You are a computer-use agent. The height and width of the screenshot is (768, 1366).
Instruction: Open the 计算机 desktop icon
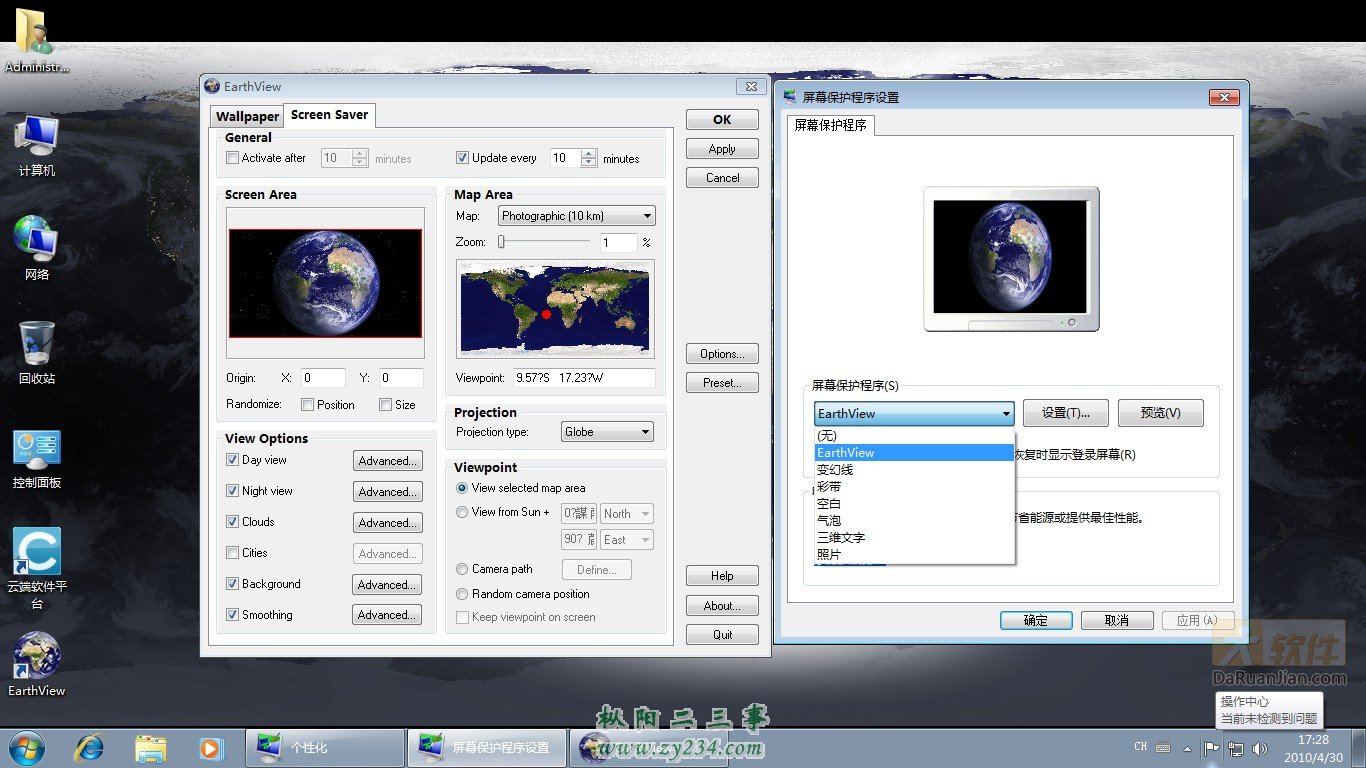click(x=36, y=145)
